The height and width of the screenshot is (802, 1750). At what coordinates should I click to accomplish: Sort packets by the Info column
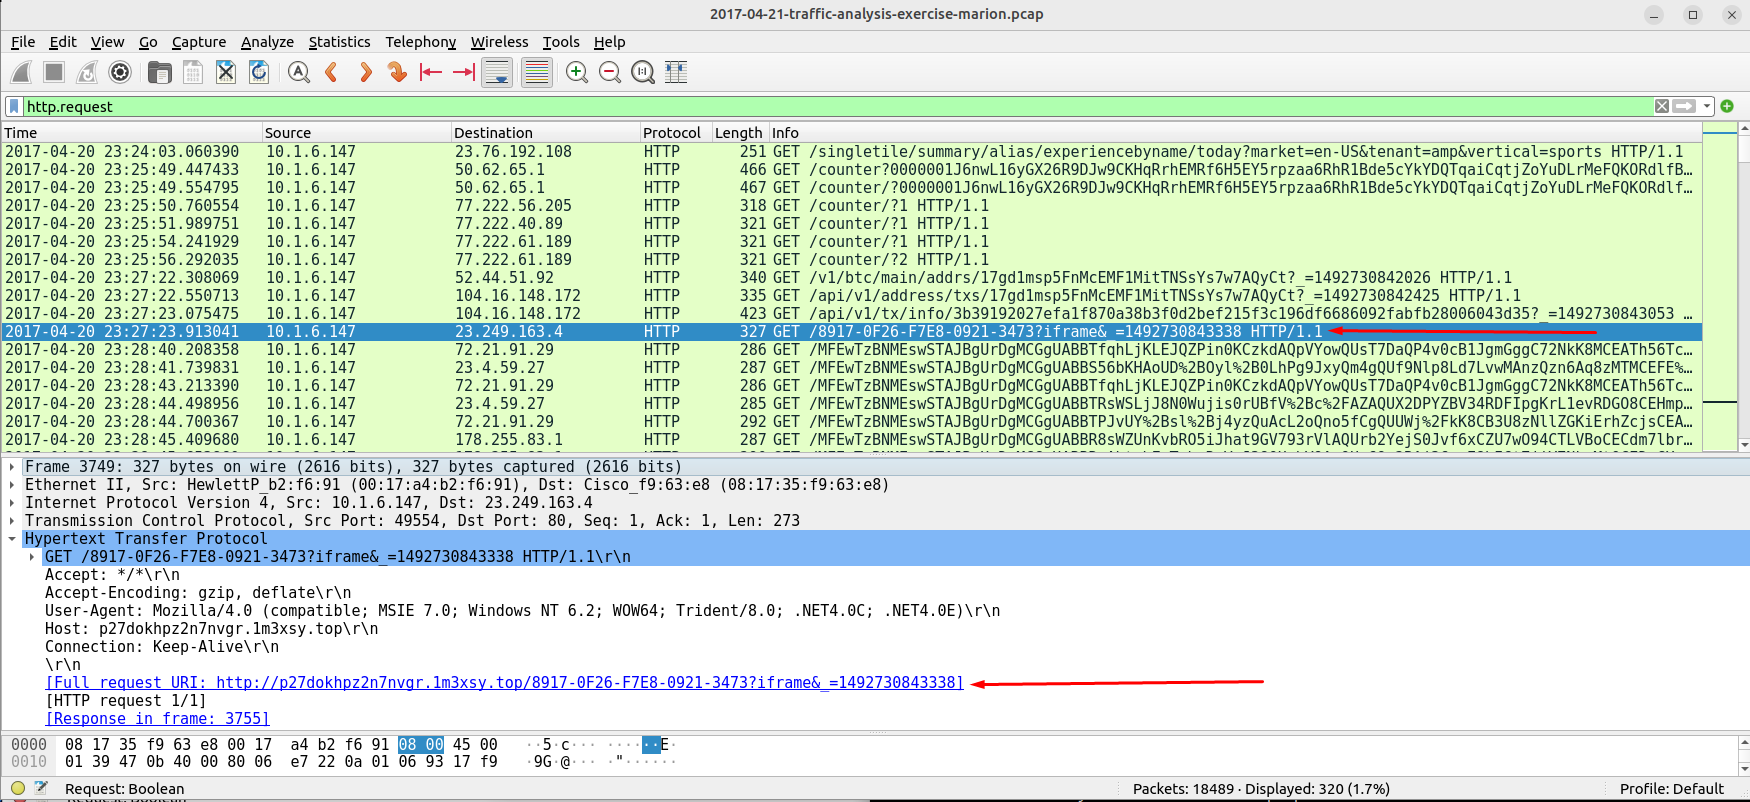[1234, 132]
